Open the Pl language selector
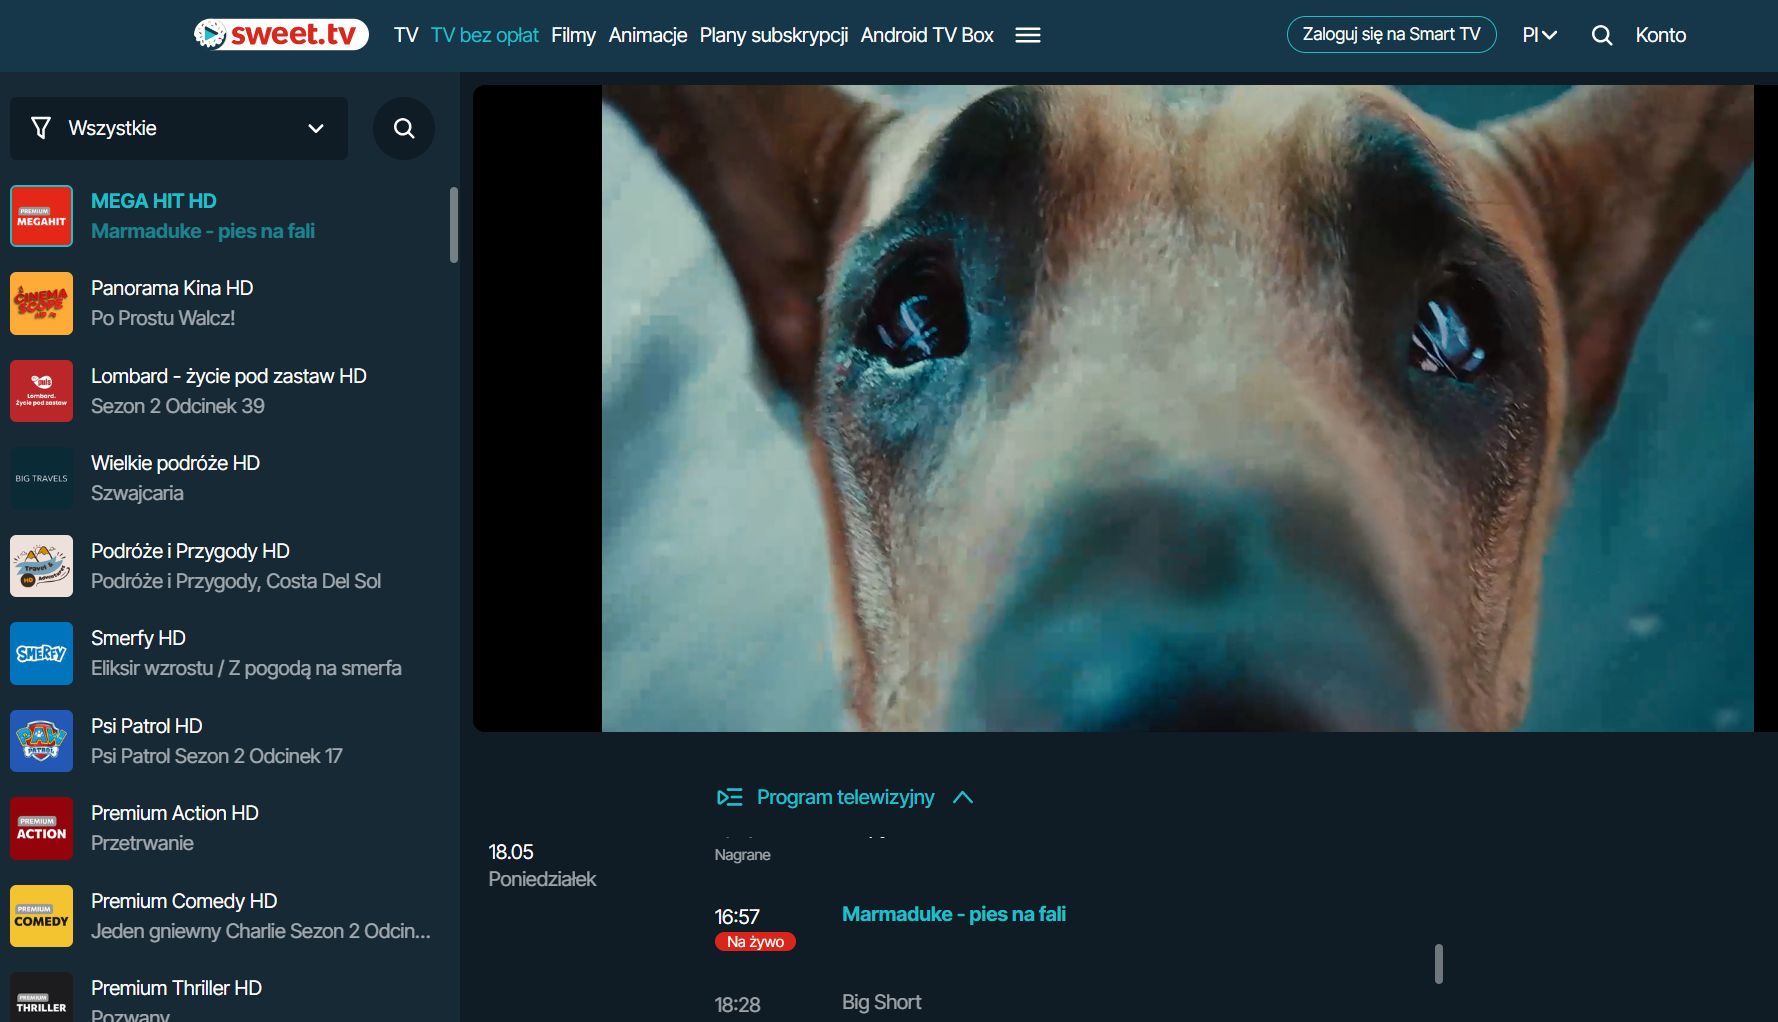Viewport: 1778px width, 1022px height. pyautogui.click(x=1540, y=35)
